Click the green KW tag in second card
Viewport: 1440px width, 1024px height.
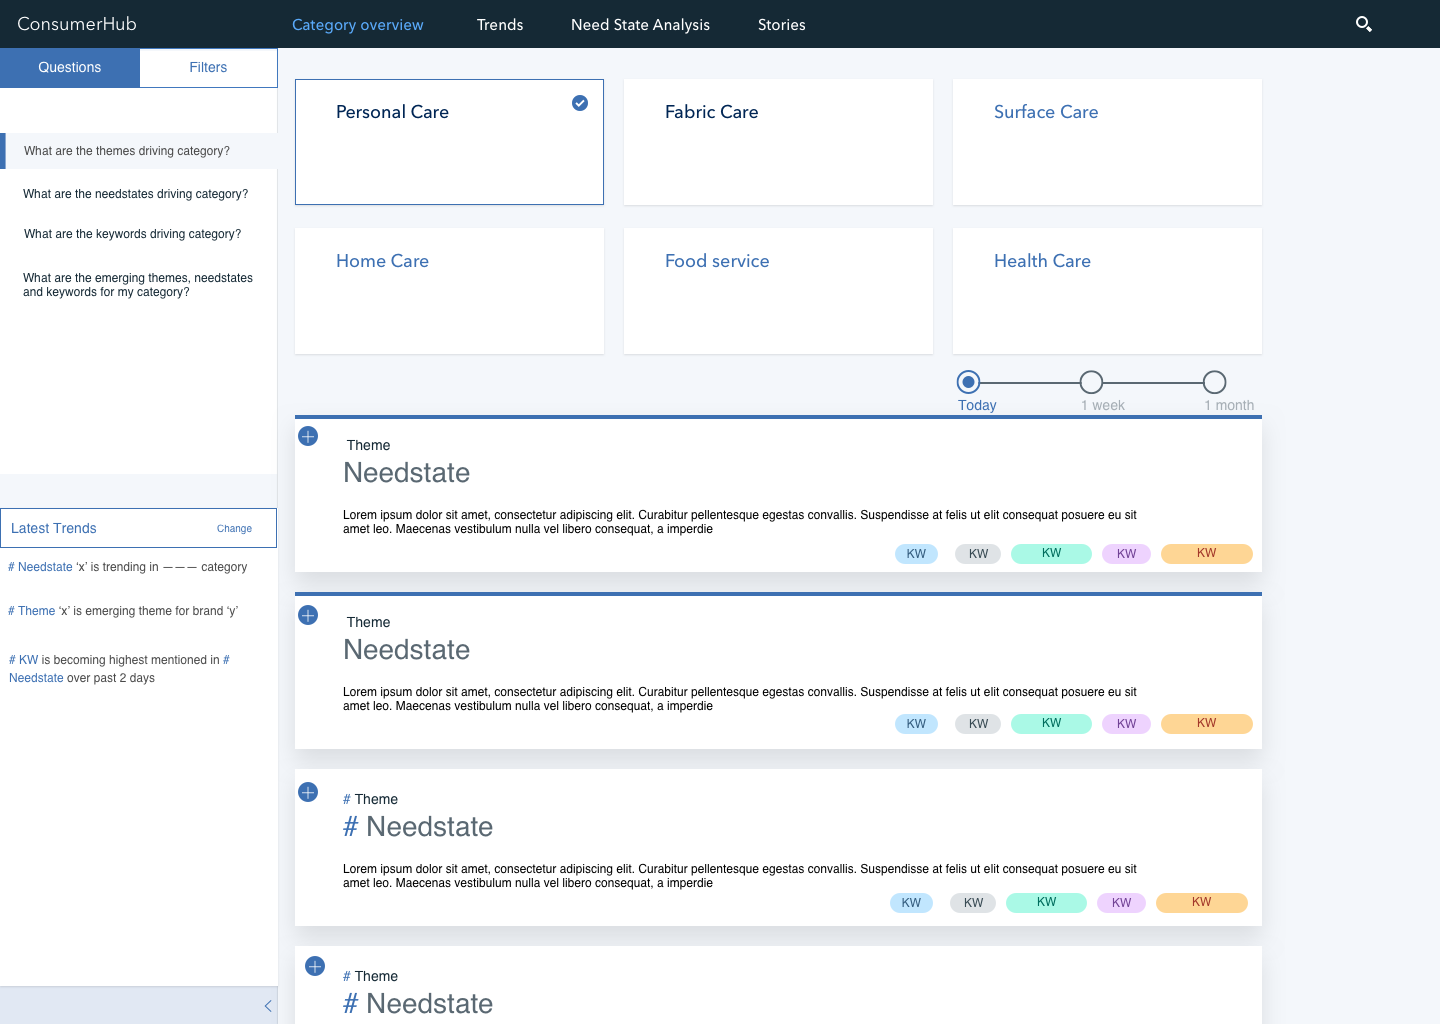point(1051,723)
